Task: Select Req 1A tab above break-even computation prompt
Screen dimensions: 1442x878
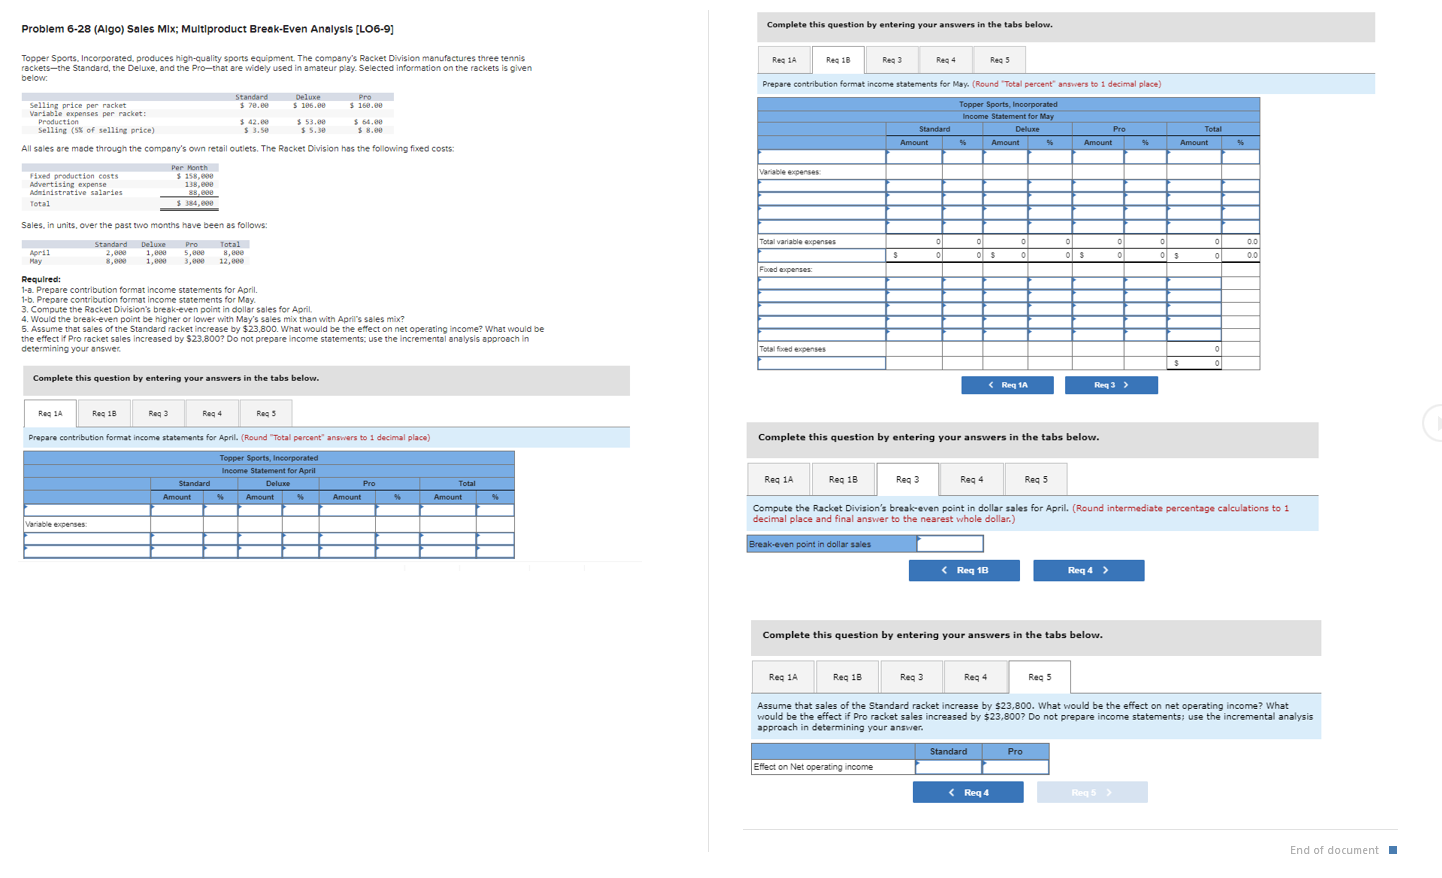Action: click(x=779, y=479)
